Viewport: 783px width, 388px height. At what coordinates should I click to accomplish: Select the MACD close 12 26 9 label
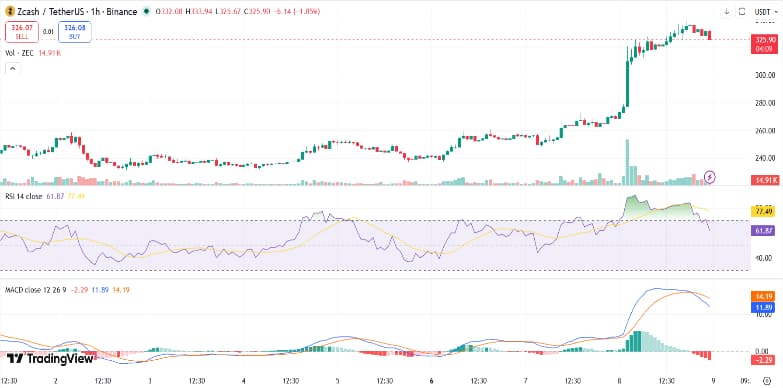tap(35, 289)
